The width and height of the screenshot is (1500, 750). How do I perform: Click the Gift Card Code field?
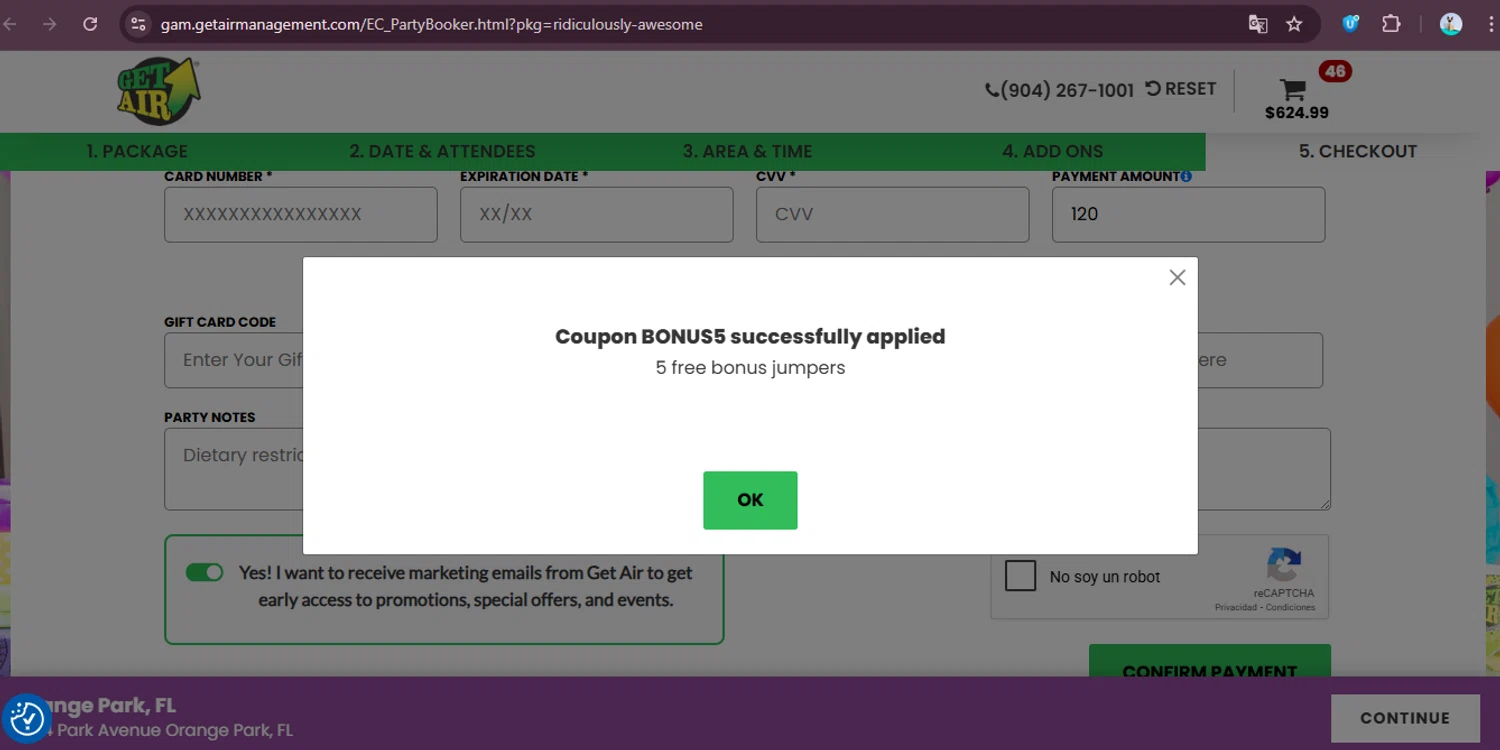click(x=234, y=360)
